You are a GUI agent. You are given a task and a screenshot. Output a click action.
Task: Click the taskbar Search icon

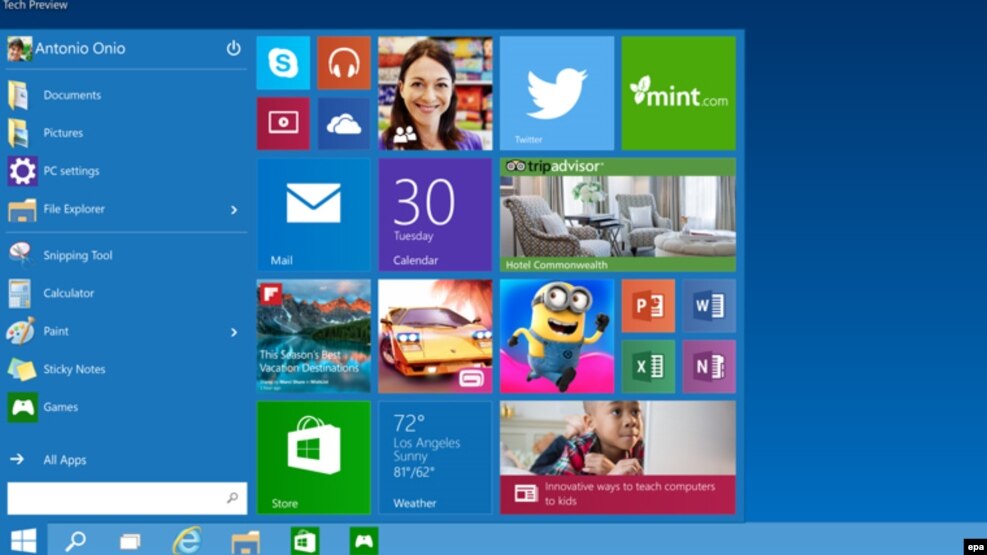coord(76,540)
